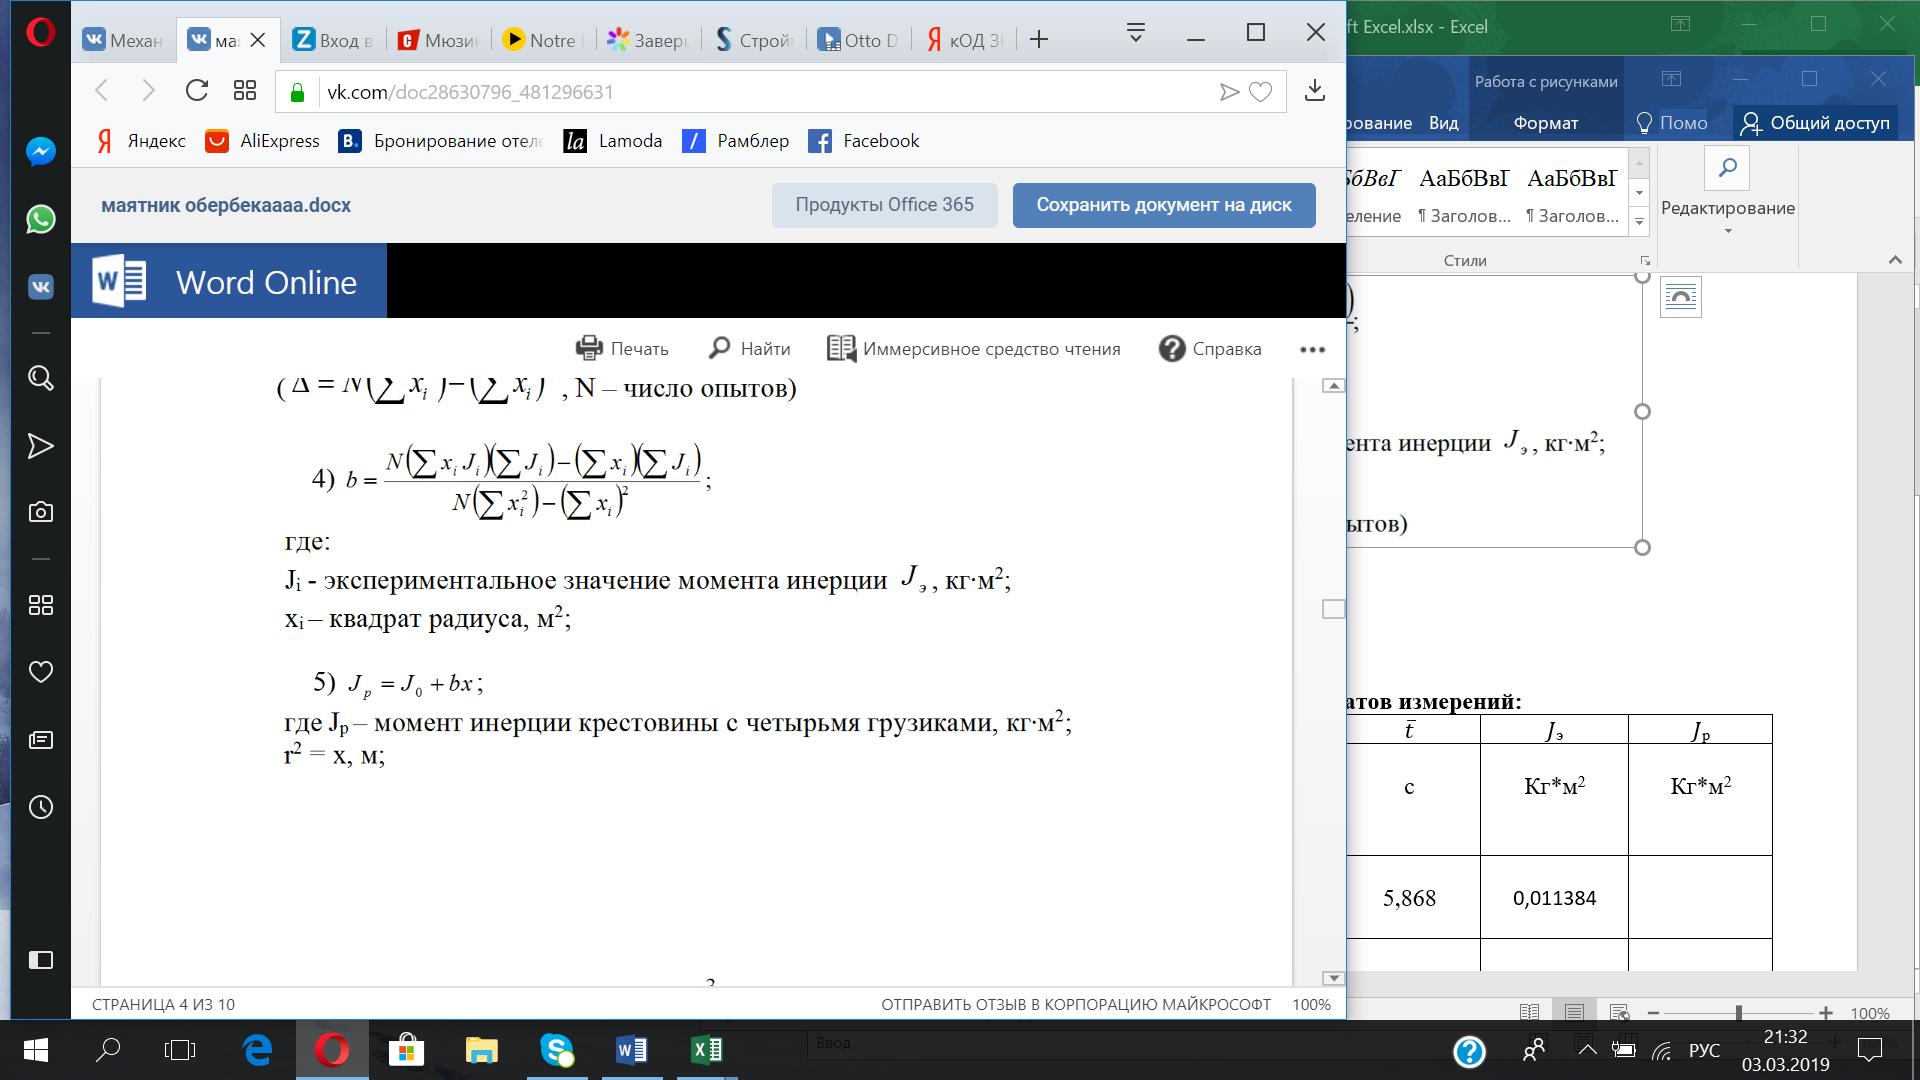The width and height of the screenshot is (1920, 1080).
Task: Open more options ellipsis menu
Action: pyautogui.click(x=1312, y=349)
